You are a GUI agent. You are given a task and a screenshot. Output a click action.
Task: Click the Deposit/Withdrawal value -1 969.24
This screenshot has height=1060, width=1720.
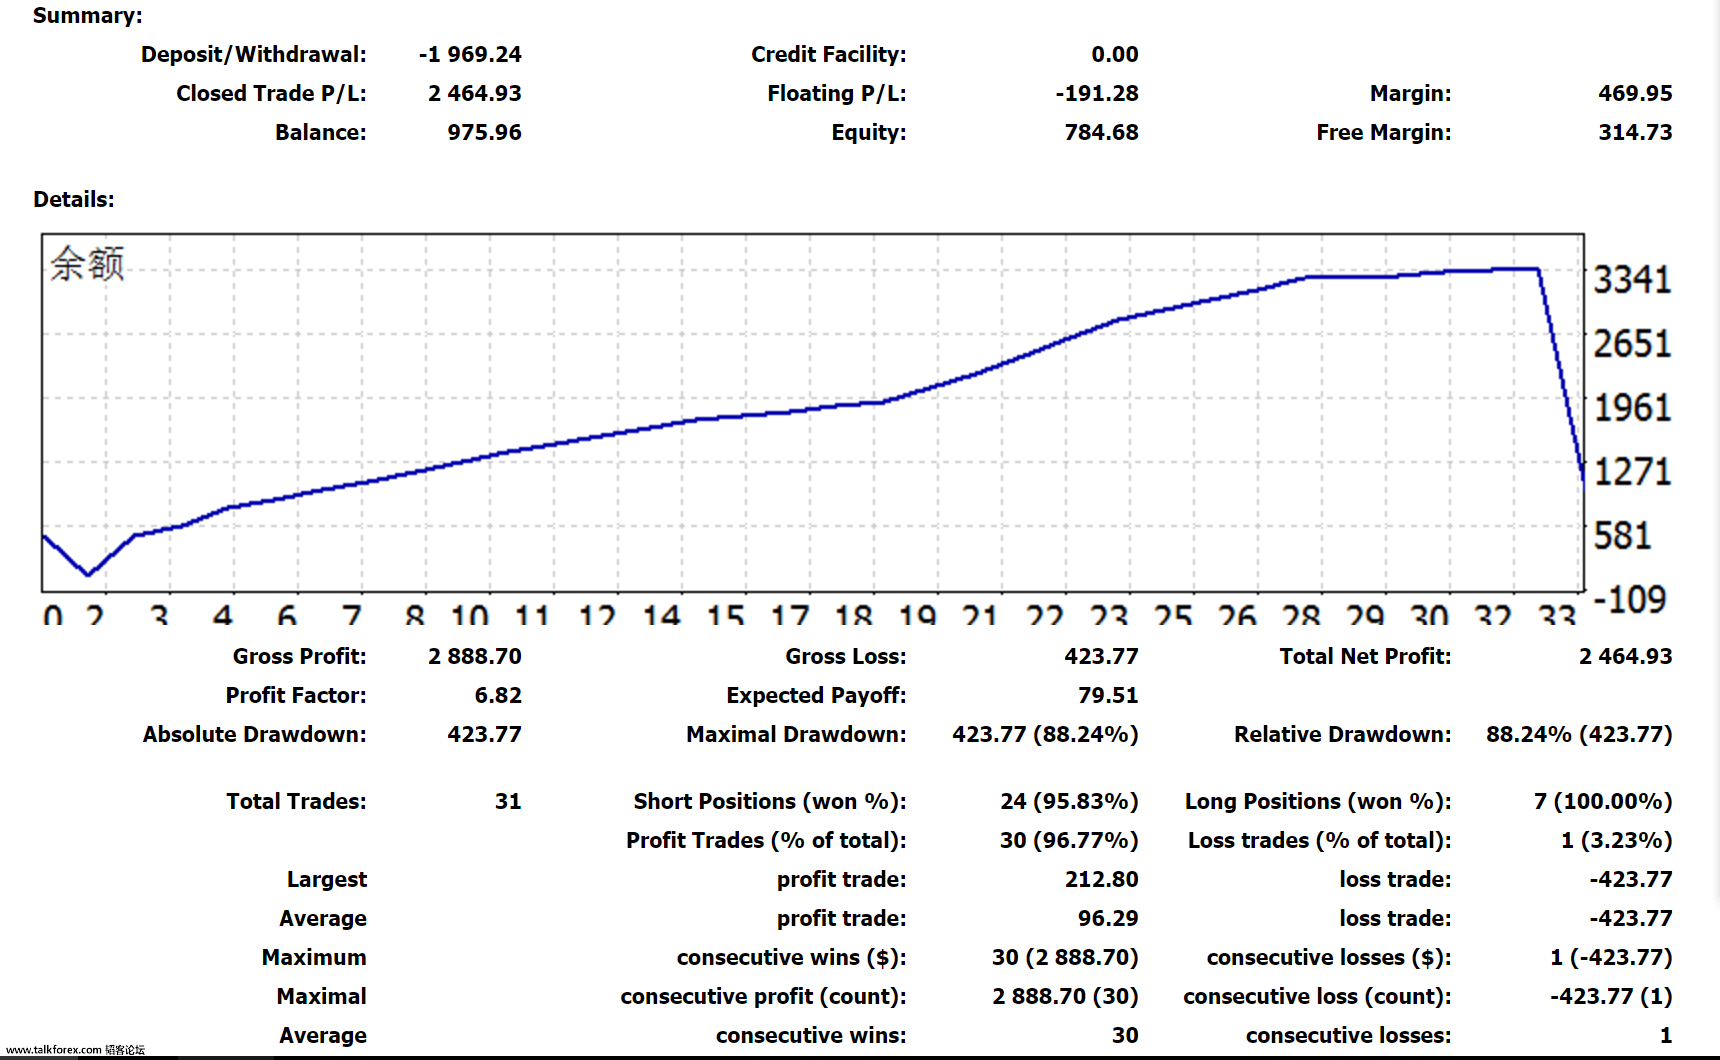[470, 54]
